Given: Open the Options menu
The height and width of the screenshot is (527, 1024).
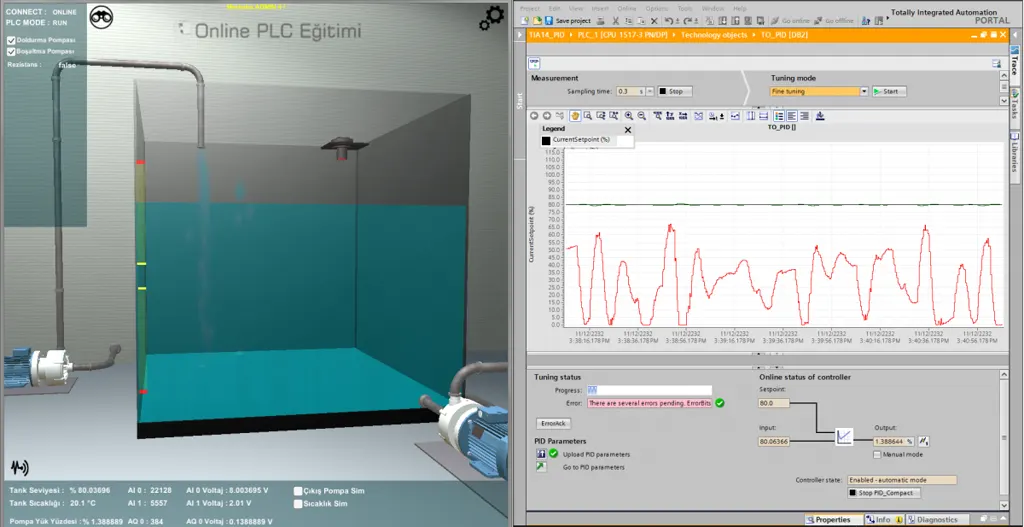Looking at the screenshot, I should point(657,8).
